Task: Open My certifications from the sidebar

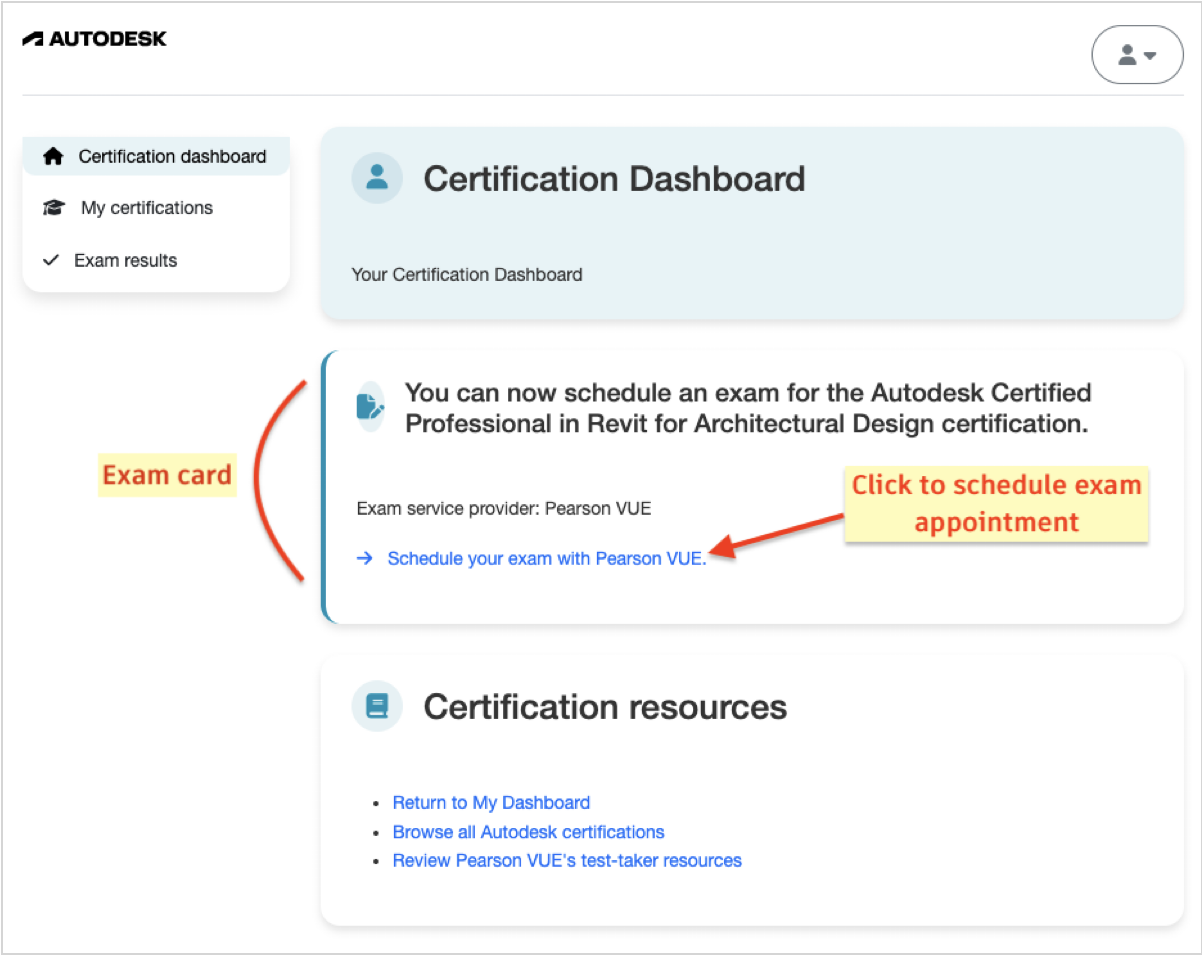Action: 147,208
